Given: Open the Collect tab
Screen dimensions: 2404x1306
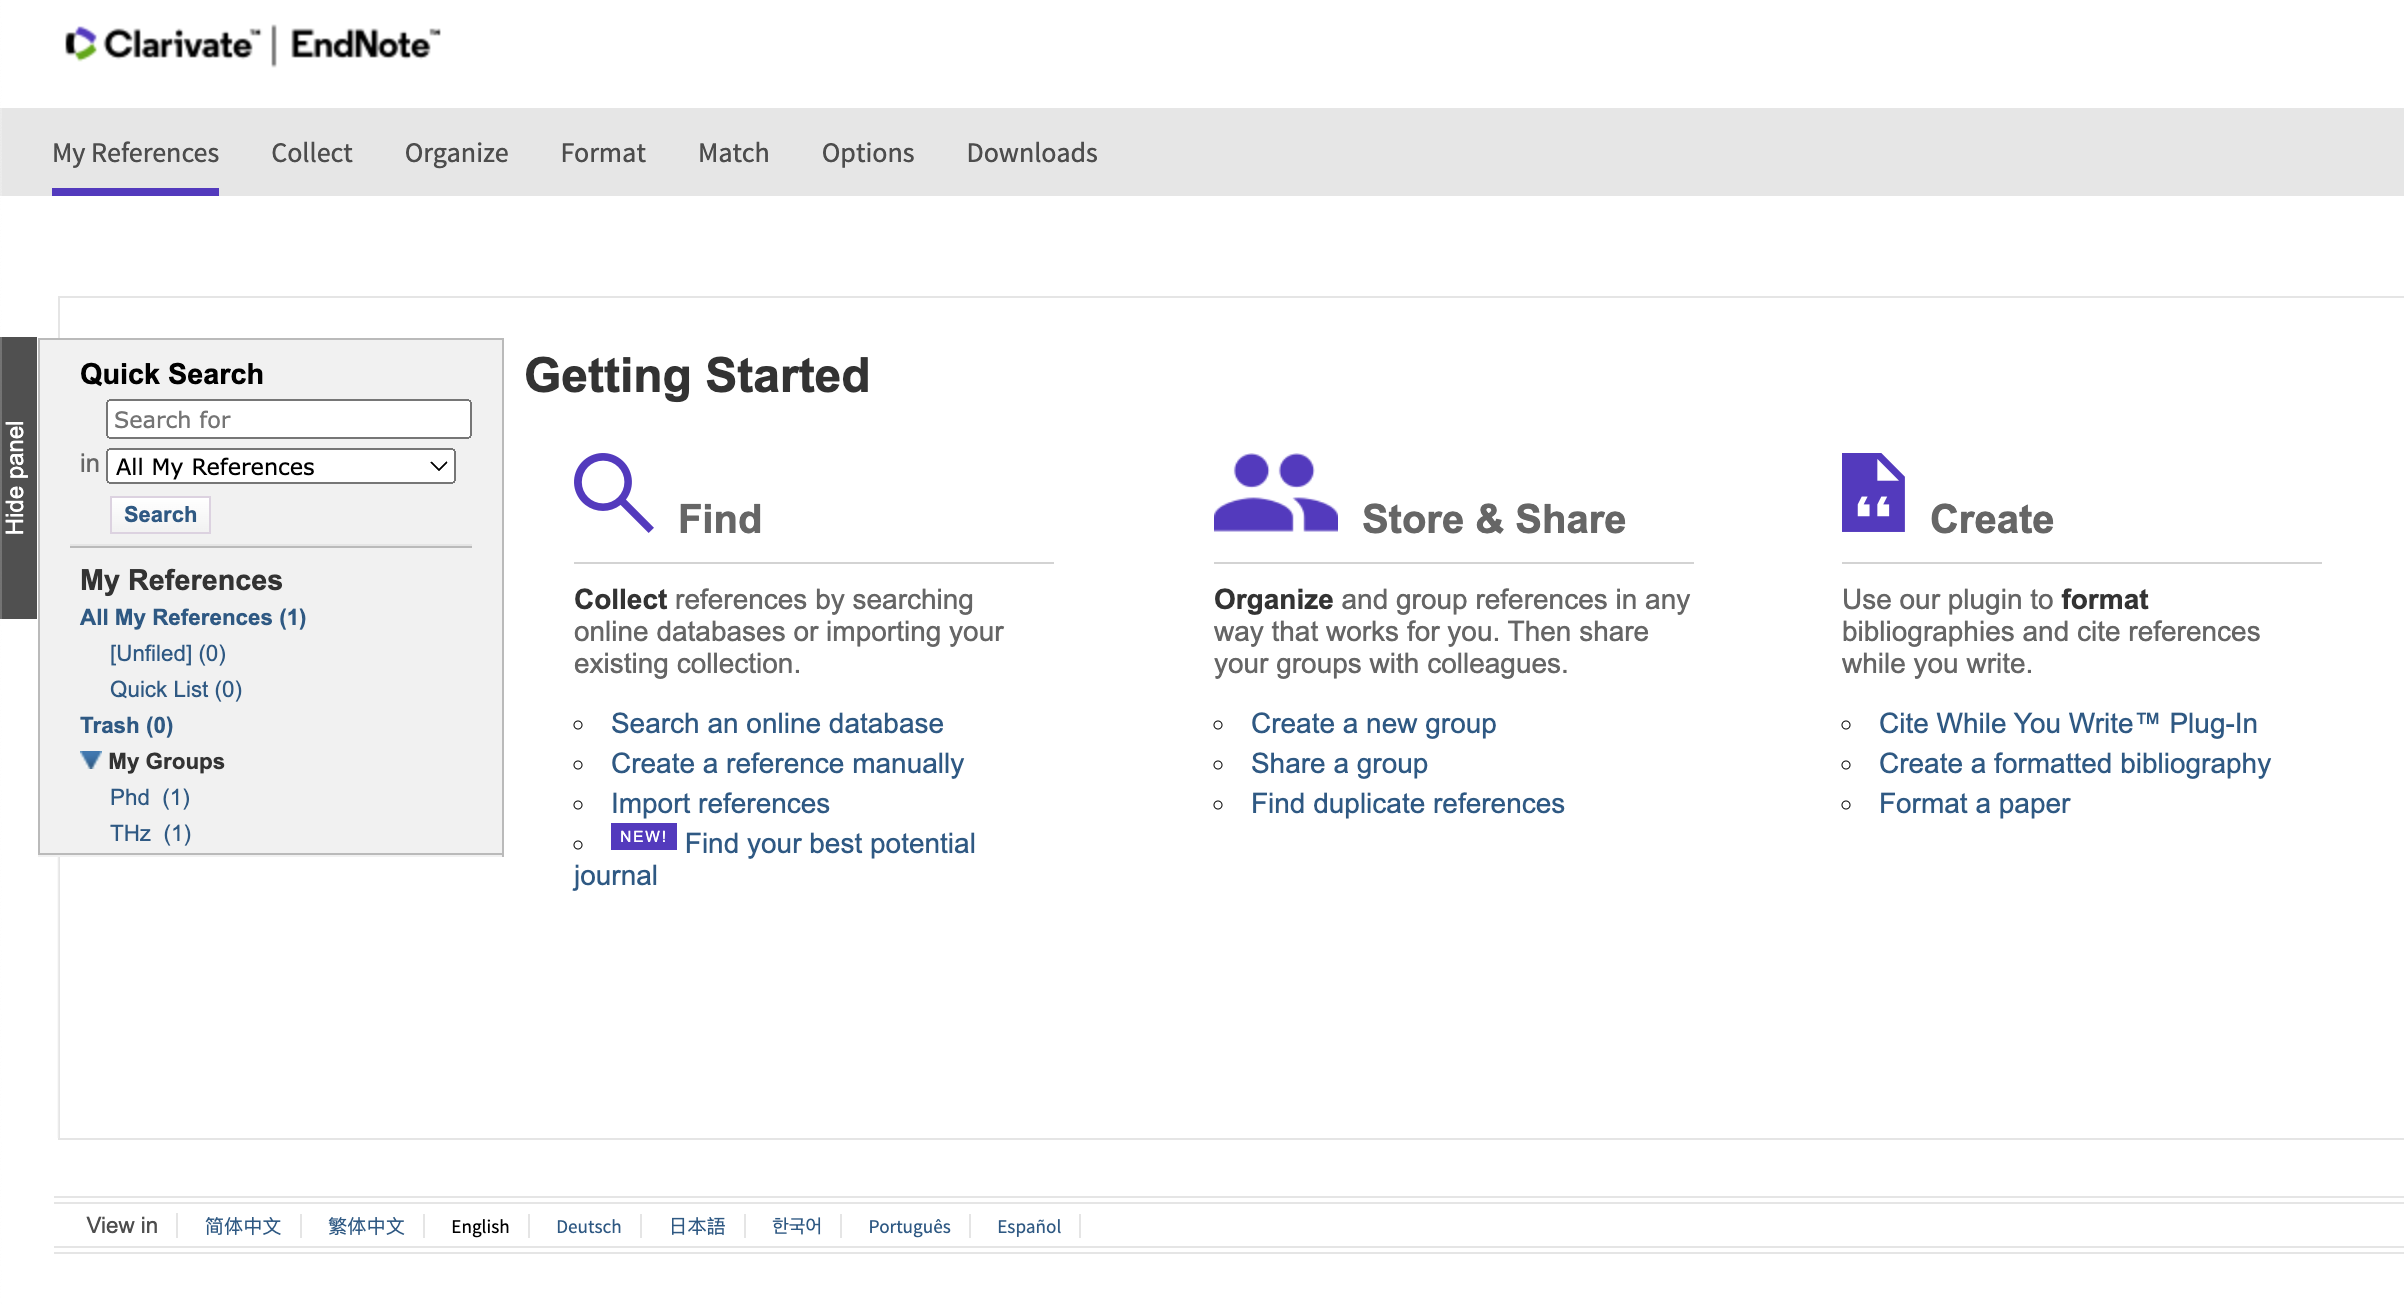Looking at the screenshot, I should (x=311, y=152).
